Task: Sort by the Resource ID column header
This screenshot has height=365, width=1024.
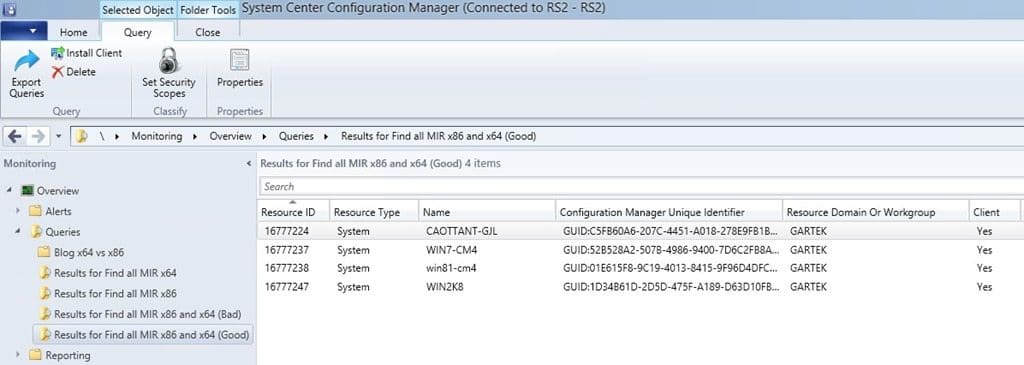Action: coord(294,212)
